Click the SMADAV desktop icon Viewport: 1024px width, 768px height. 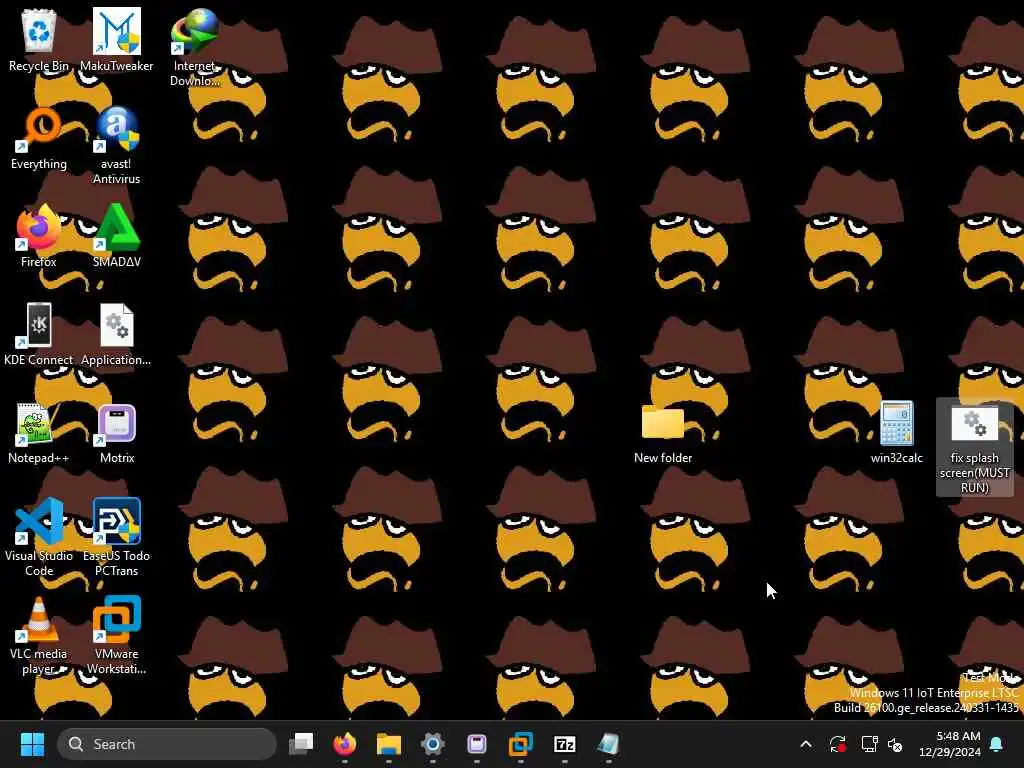(116, 236)
